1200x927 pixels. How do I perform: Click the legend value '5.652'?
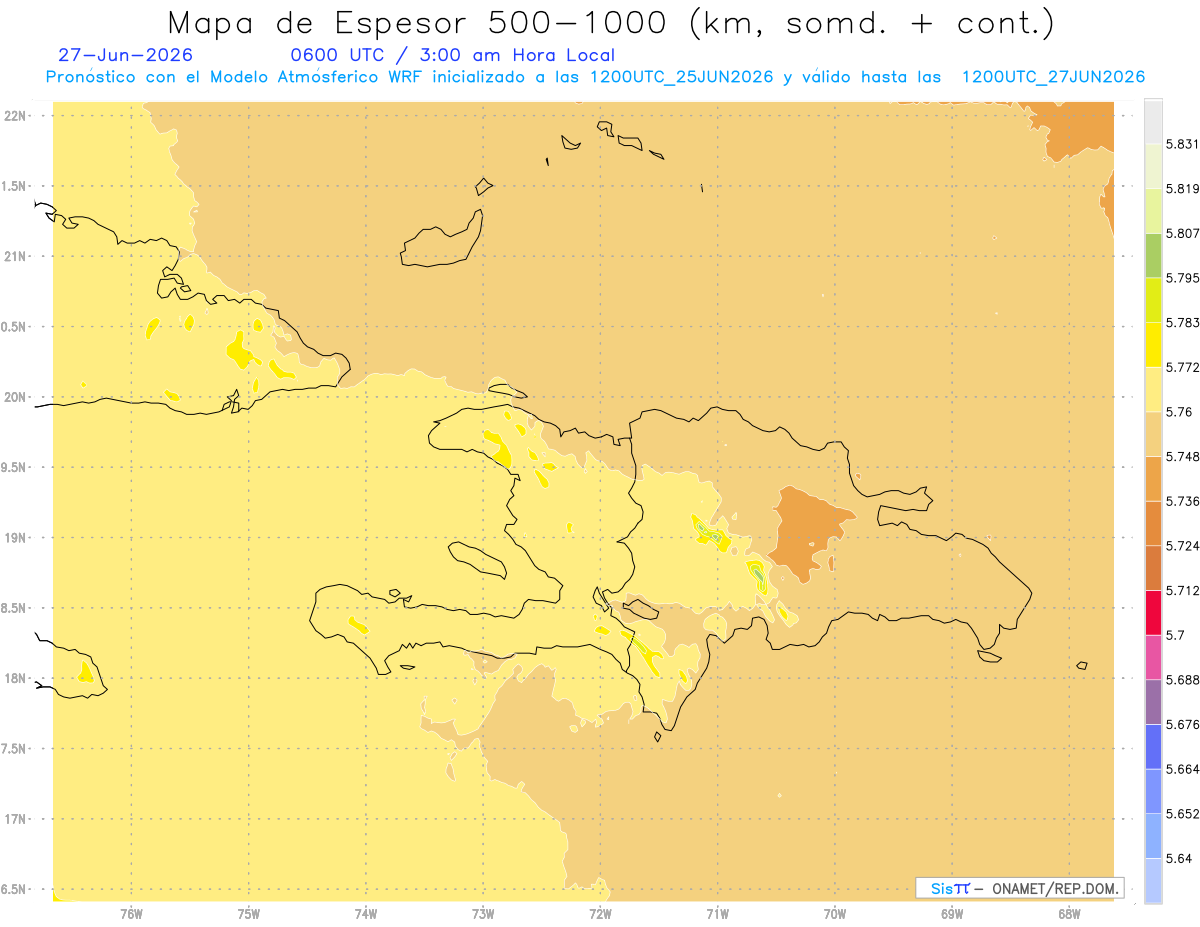tap(1182, 814)
